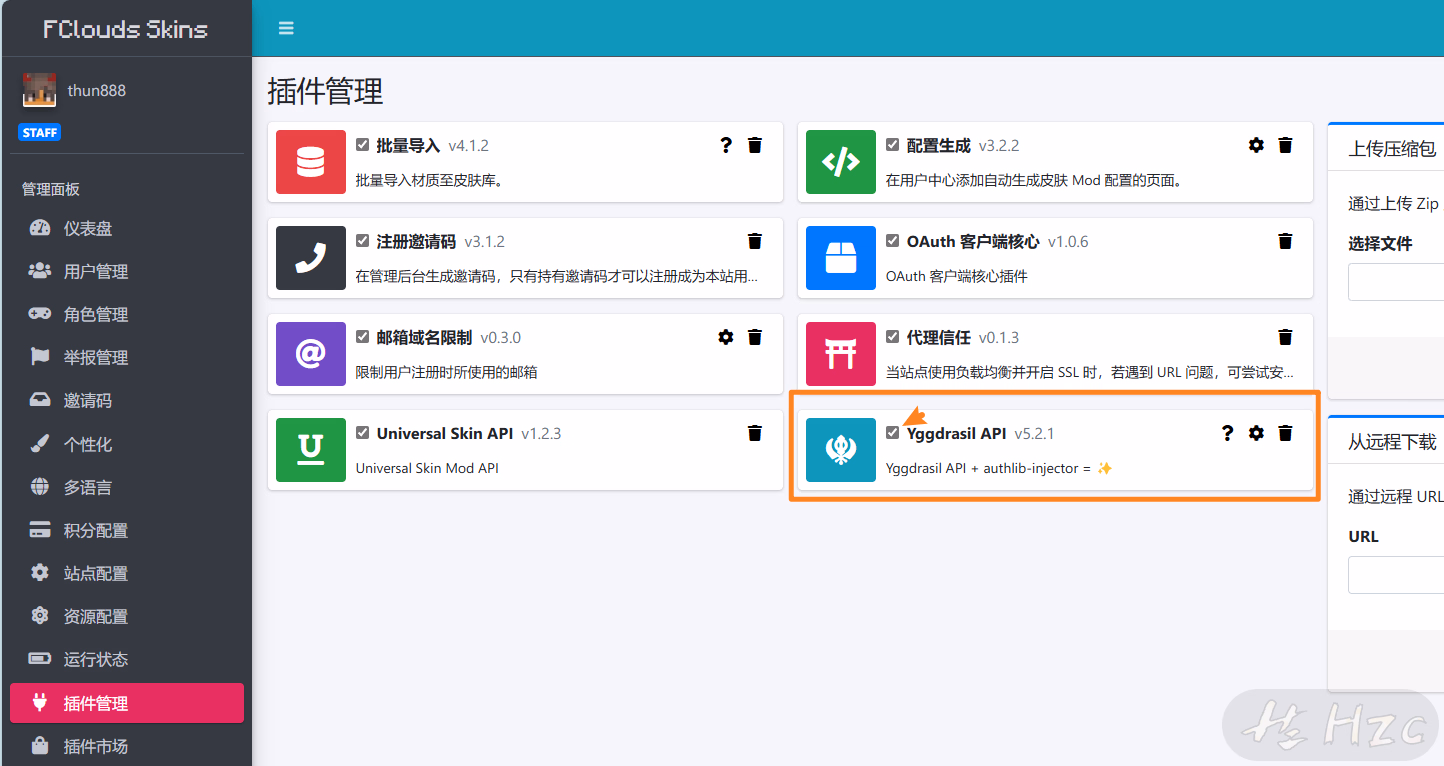The image size is (1444, 766).
Task: Delete the Yggdrasil API plugin
Action: click(1285, 433)
